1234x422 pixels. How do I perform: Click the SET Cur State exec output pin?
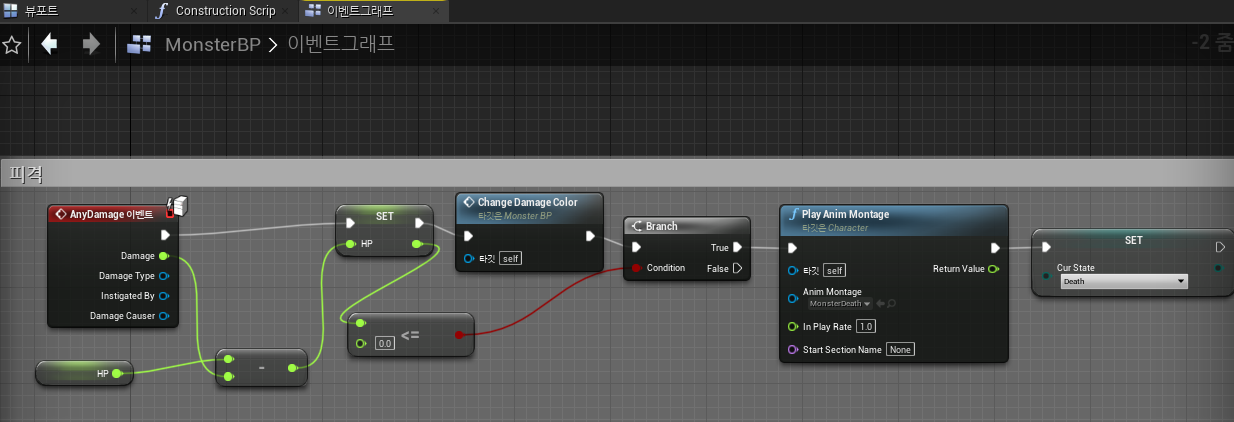(1220, 247)
